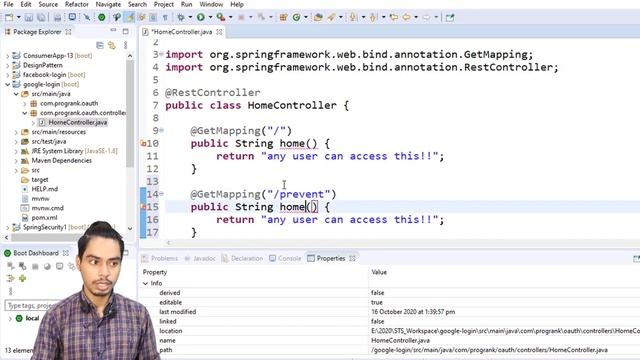Screen dimensions: 640x360
Task: Click the Run Last Tool icon with red toolbox
Action: point(221,18)
